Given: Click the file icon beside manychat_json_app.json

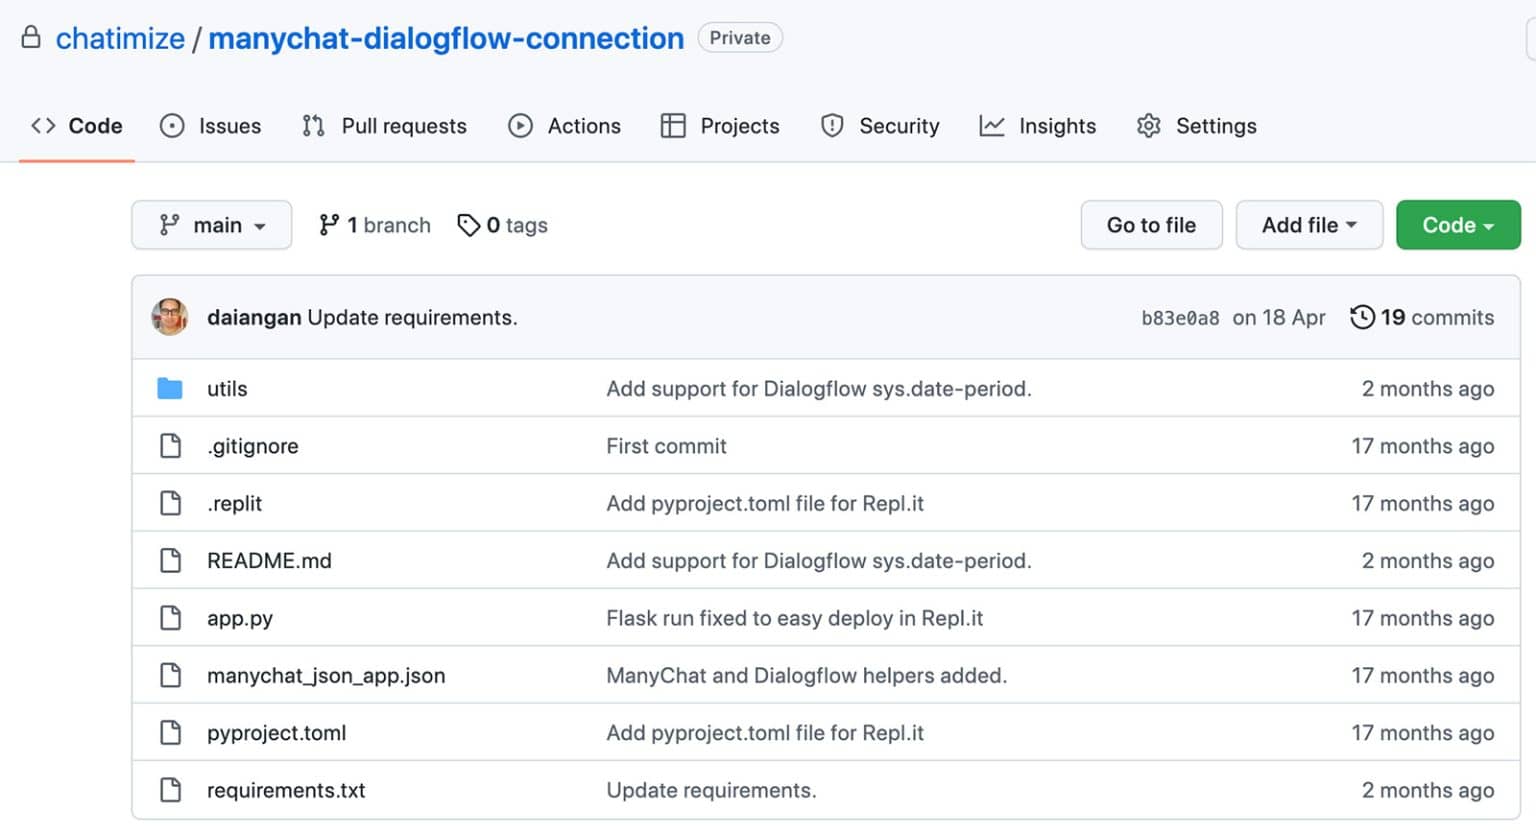Looking at the screenshot, I should [171, 675].
